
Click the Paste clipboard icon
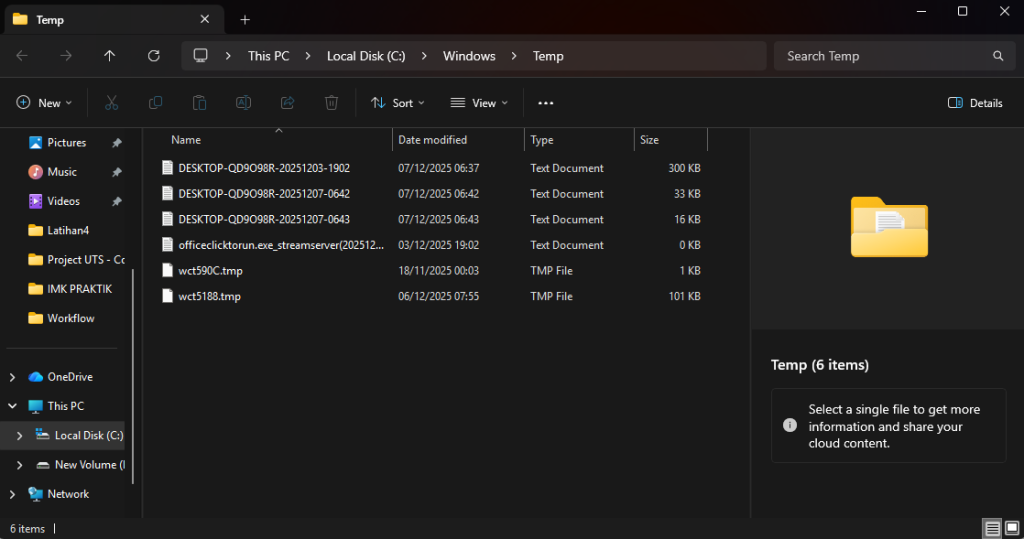pyautogui.click(x=200, y=103)
